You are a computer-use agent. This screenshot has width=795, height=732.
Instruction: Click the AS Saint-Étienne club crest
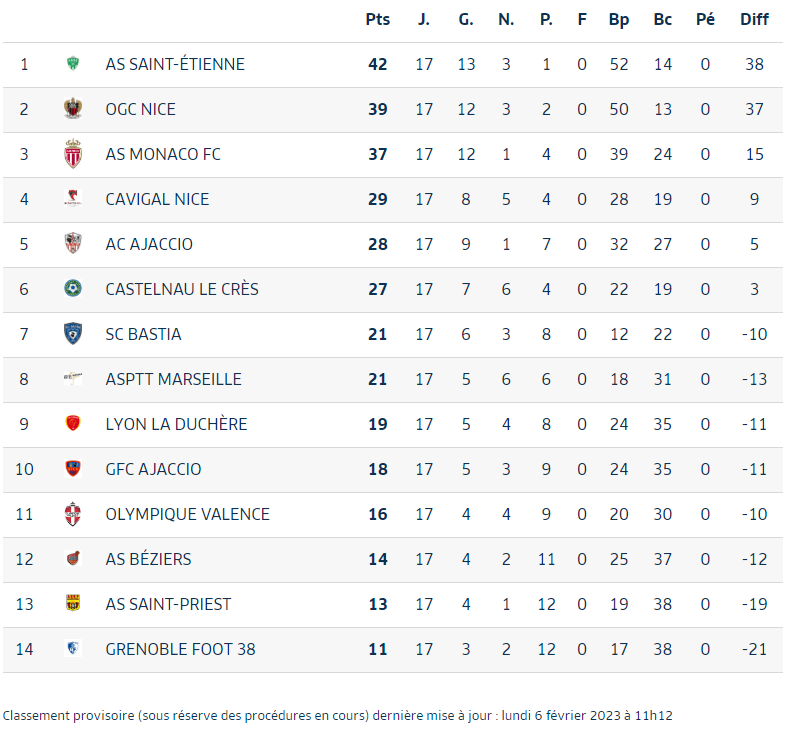coord(73,64)
